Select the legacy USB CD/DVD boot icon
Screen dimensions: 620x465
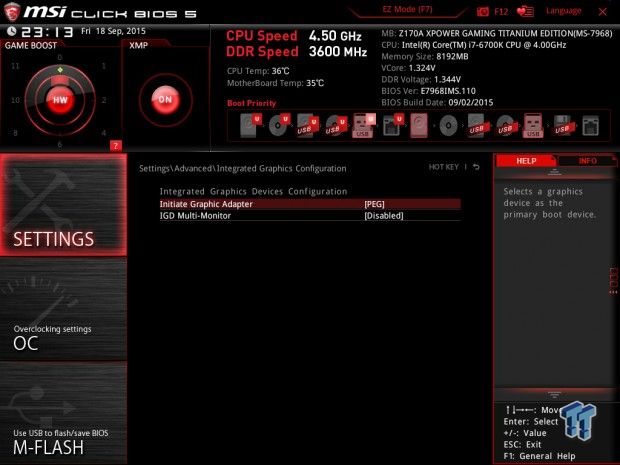pyautogui.click(x=505, y=126)
